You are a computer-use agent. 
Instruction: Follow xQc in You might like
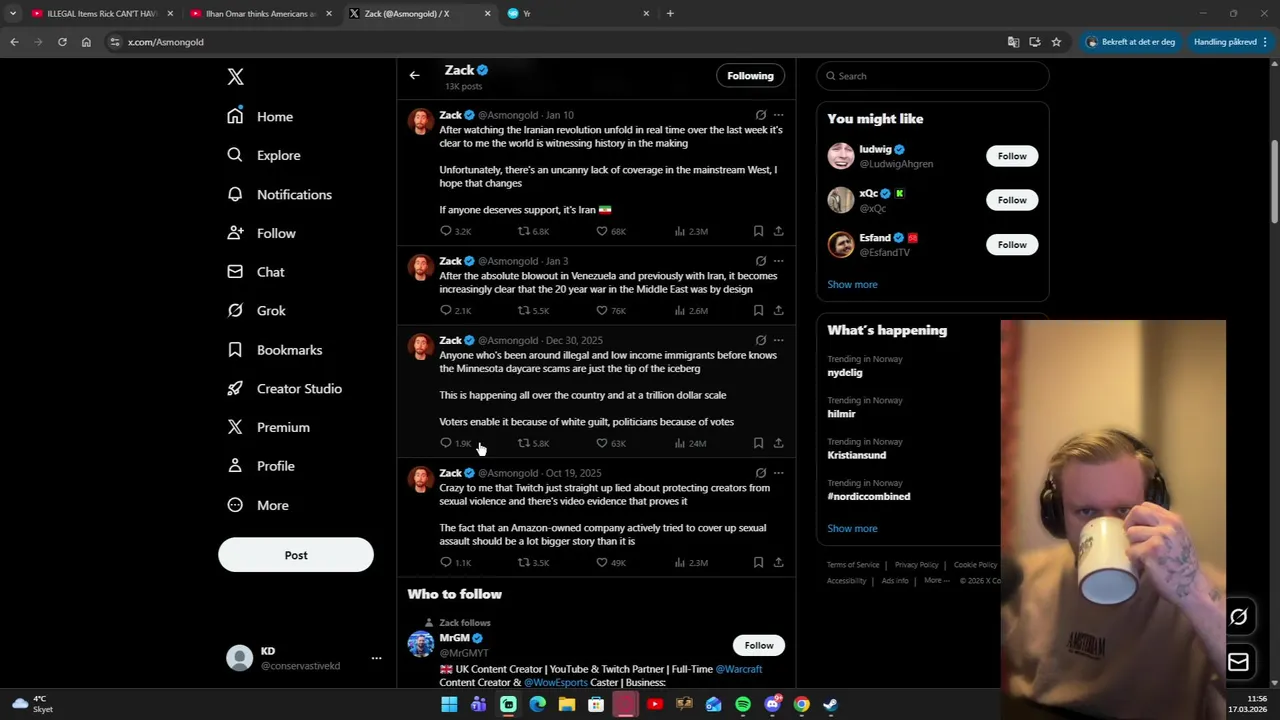[1012, 200]
